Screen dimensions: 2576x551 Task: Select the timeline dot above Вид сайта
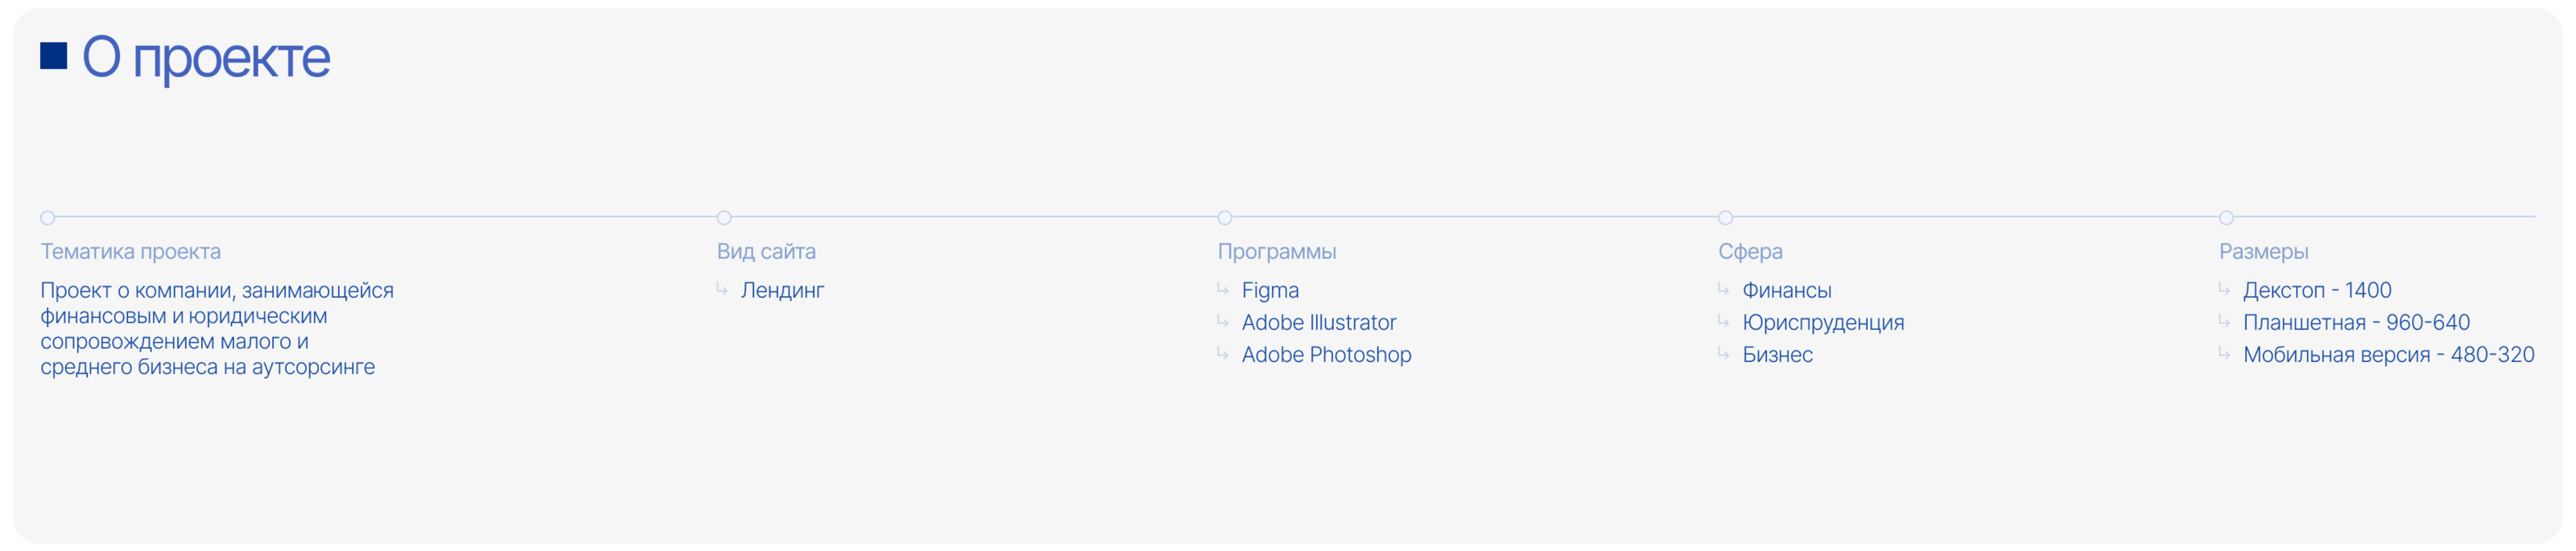(724, 217)
